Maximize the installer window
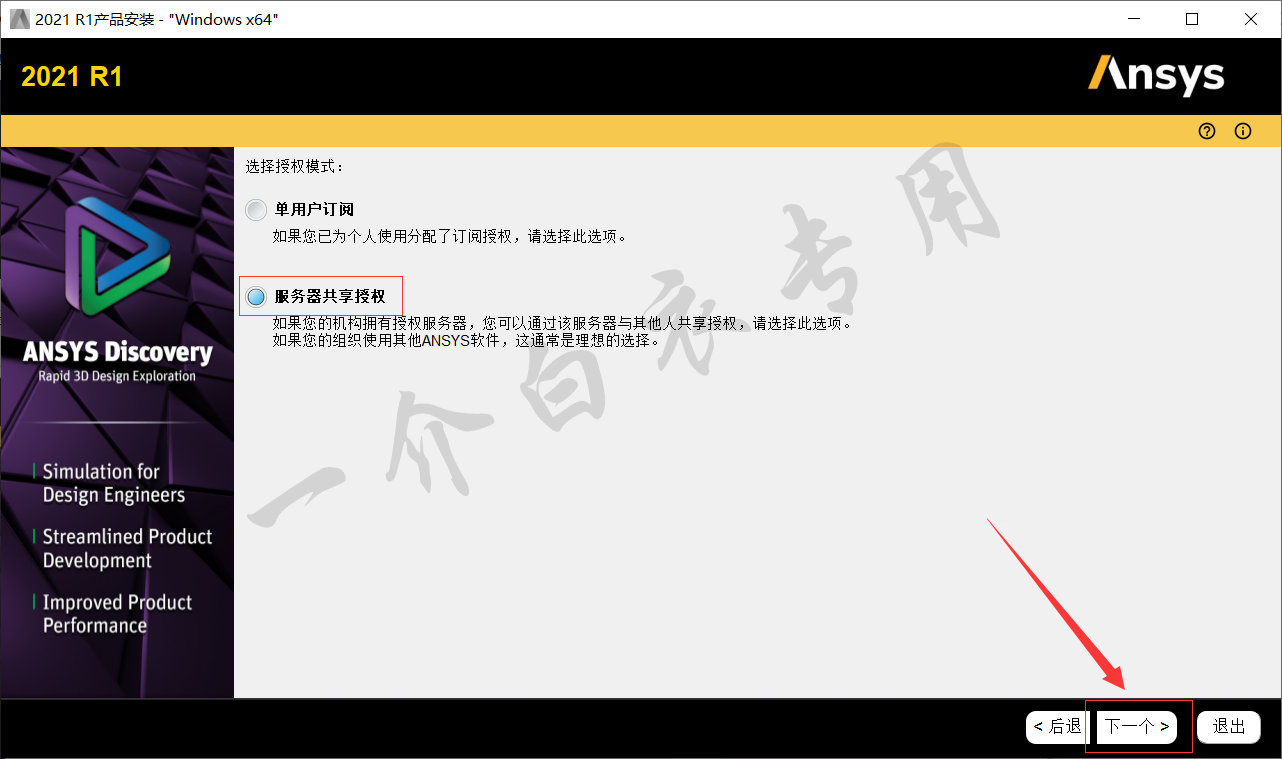 click(1192, 19)
